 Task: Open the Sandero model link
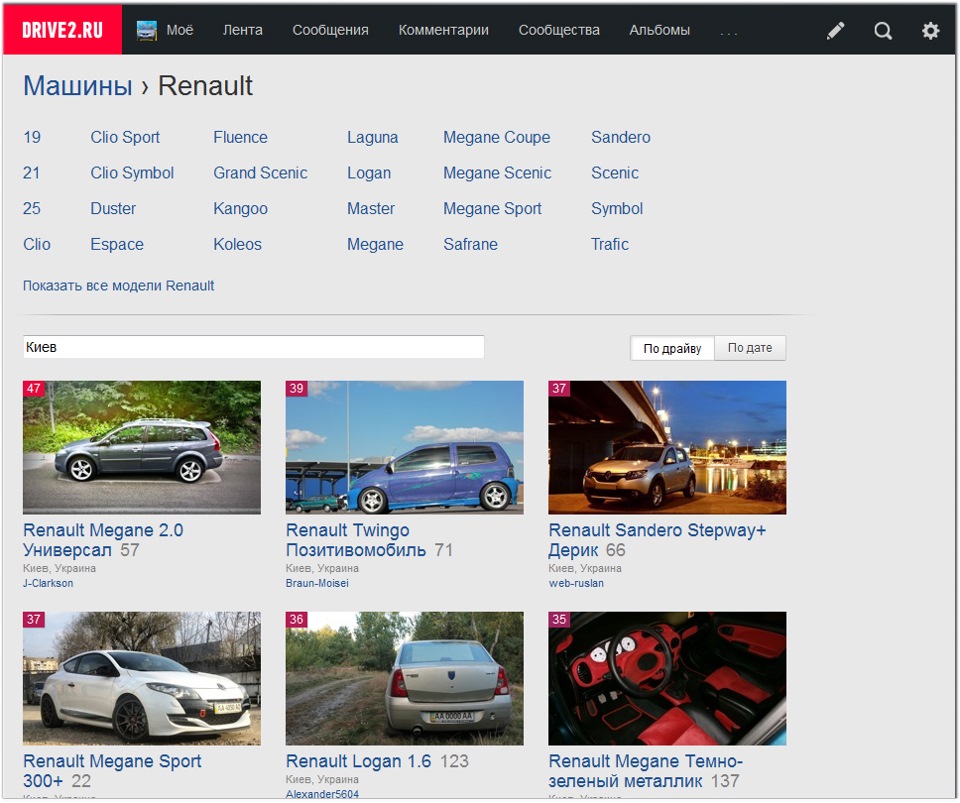(x=621, y=137)
